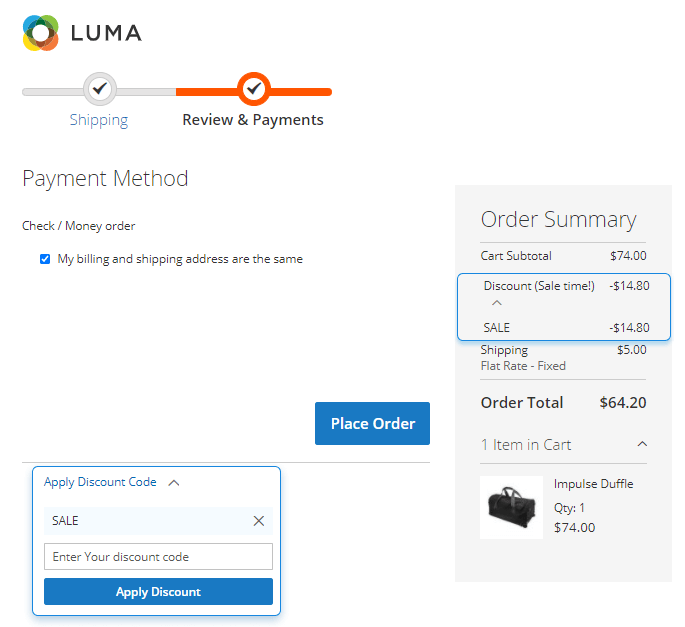Collapse Apply Discount Code chevron
The width and height of the screenshot is (685, 627).
point(174,482)
